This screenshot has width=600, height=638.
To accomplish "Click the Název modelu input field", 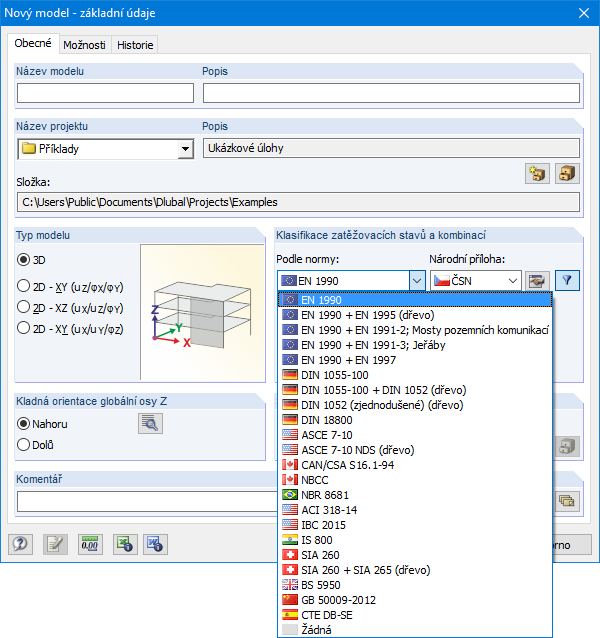I will pos(105,93).
